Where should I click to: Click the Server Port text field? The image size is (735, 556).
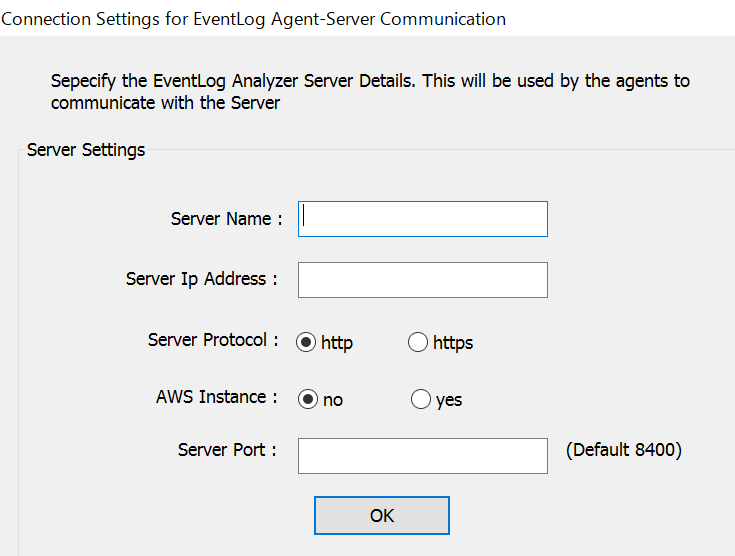pyautogui.click(x=423, y=455)
